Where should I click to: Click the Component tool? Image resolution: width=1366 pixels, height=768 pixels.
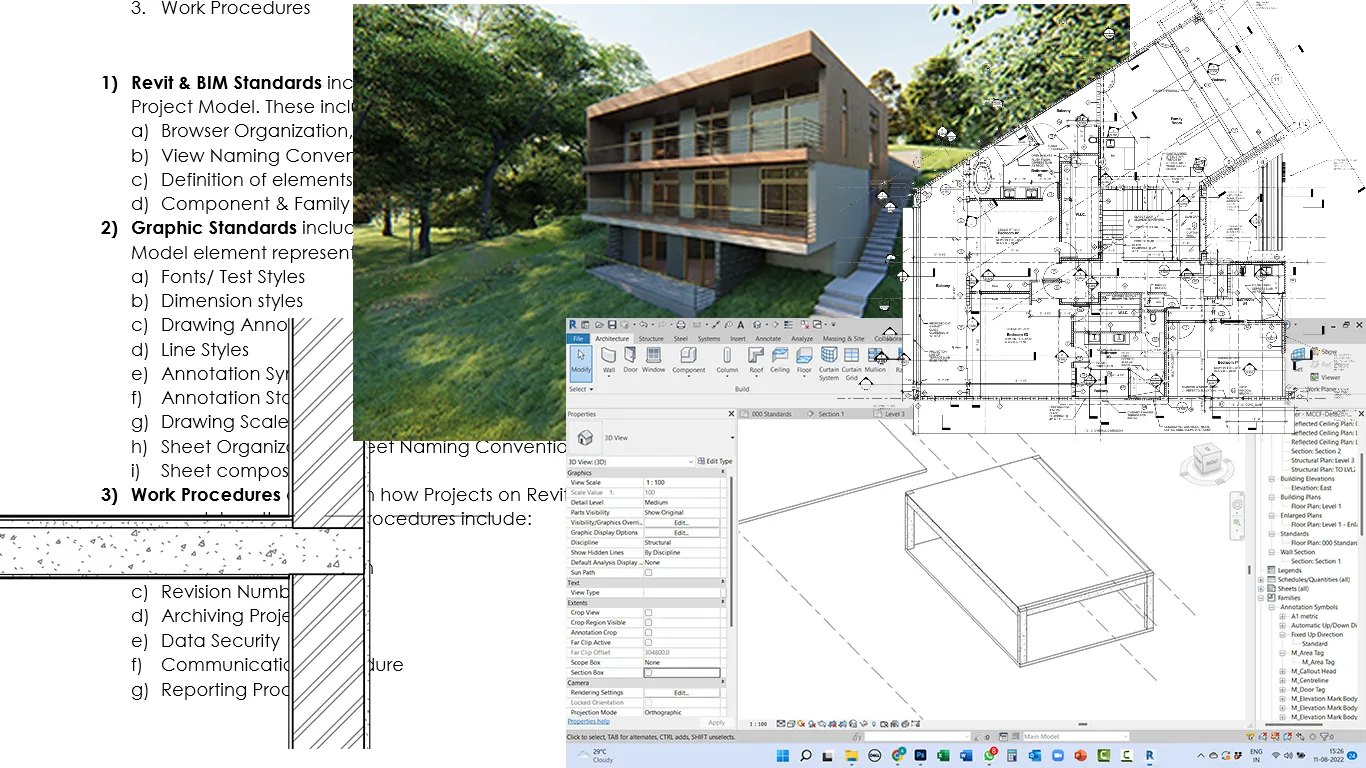688,360
